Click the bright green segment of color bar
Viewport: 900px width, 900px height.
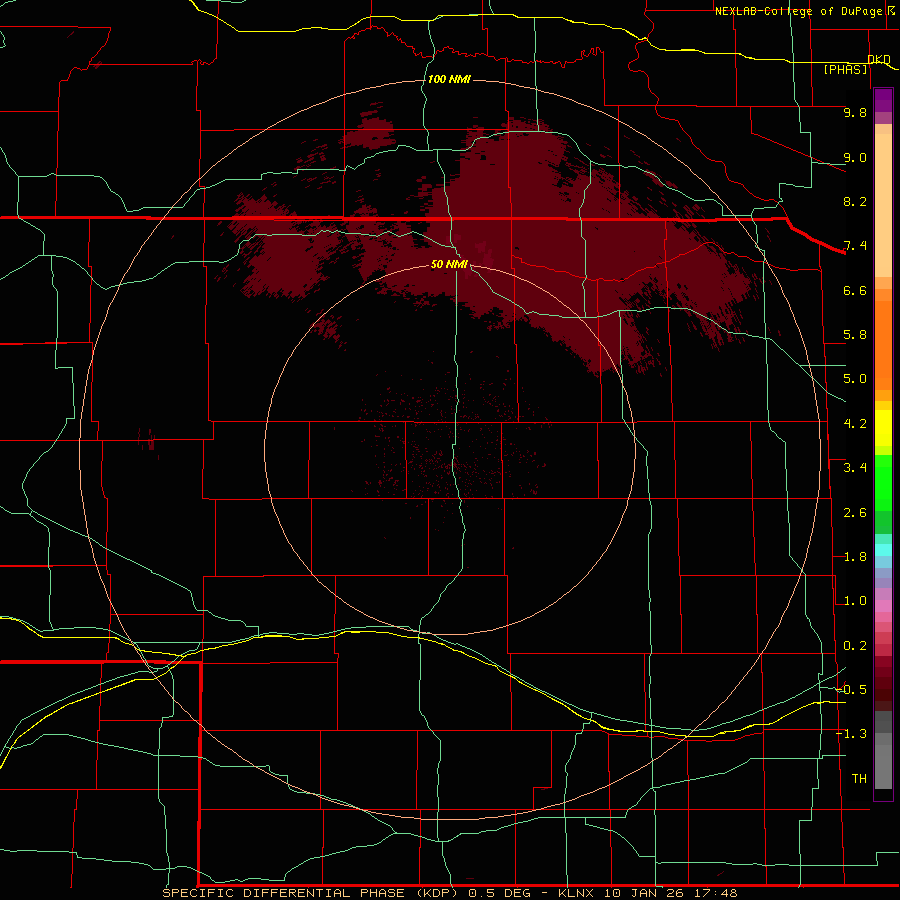(883, 482)
